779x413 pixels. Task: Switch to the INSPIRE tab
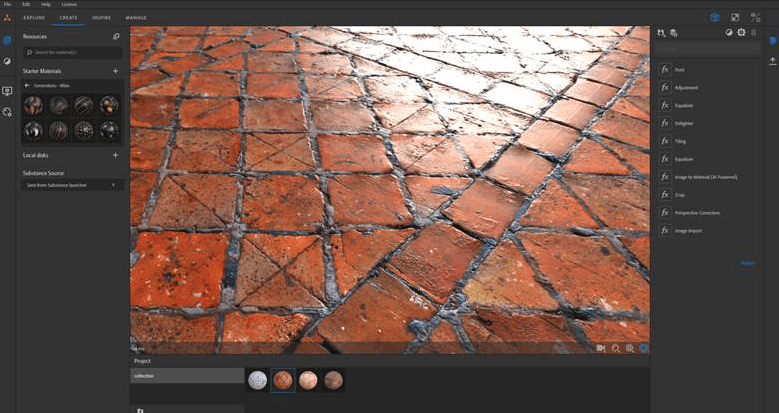[101, 17]
